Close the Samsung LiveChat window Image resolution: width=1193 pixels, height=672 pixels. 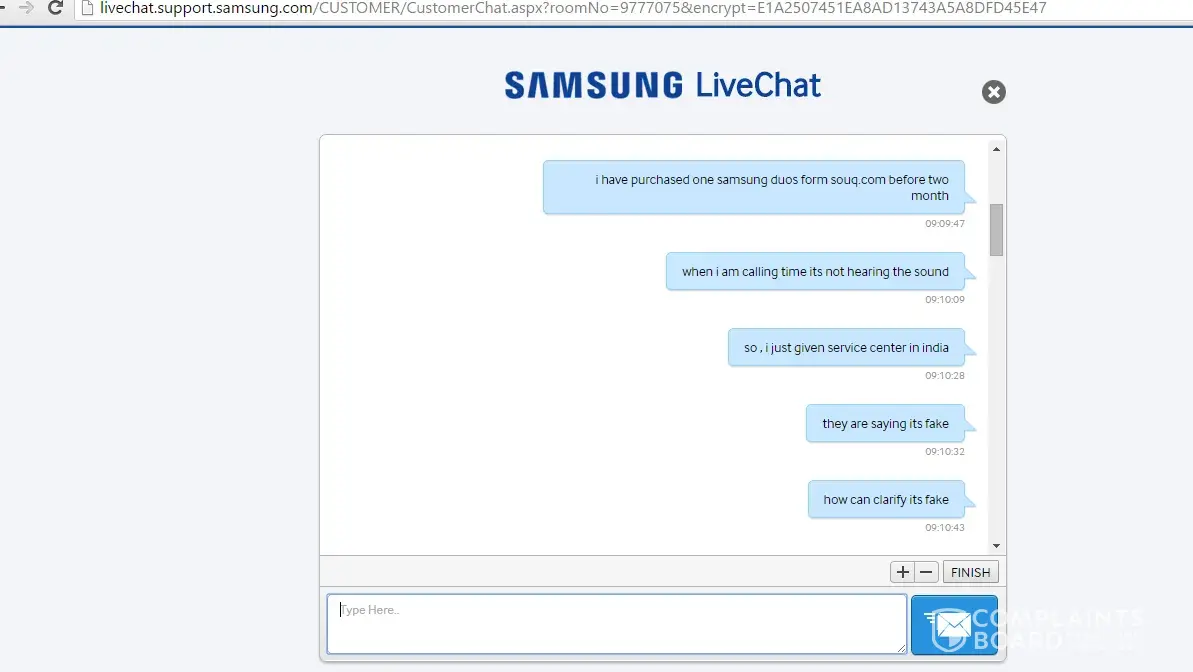(x=993, y=92)
